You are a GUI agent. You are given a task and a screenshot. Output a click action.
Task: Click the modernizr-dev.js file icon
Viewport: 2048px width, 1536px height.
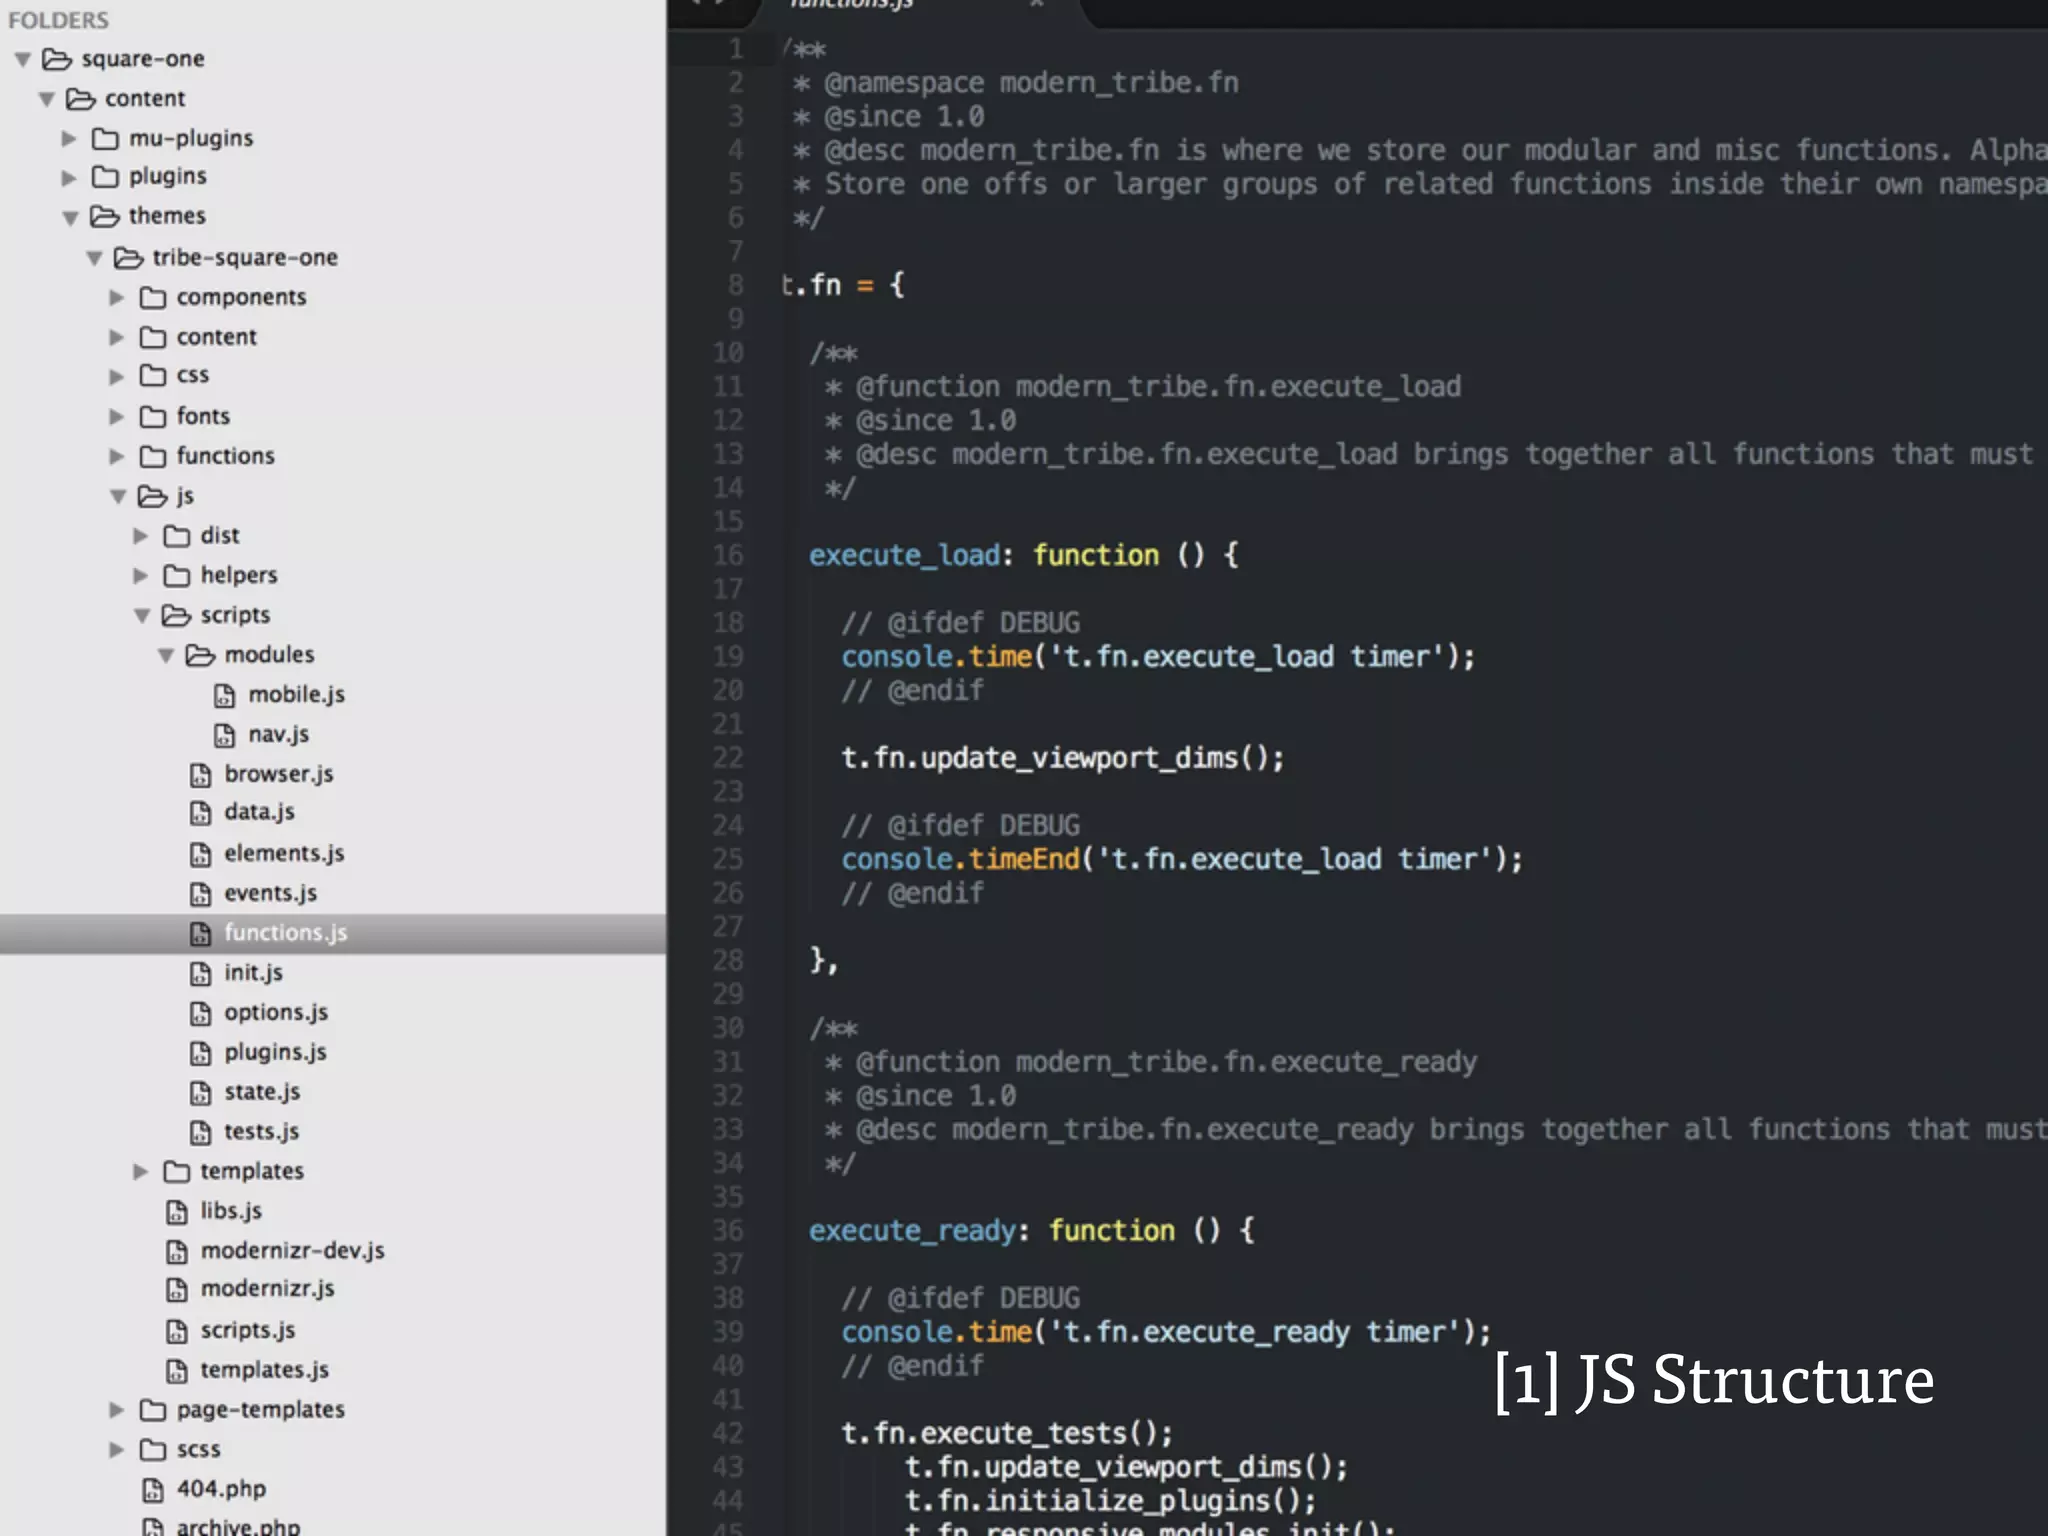pyautogui.click(x=177, y=1251)
